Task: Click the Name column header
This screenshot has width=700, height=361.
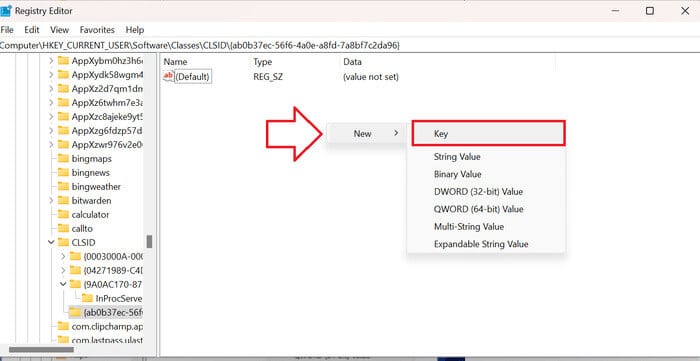Action: point(175,62)
